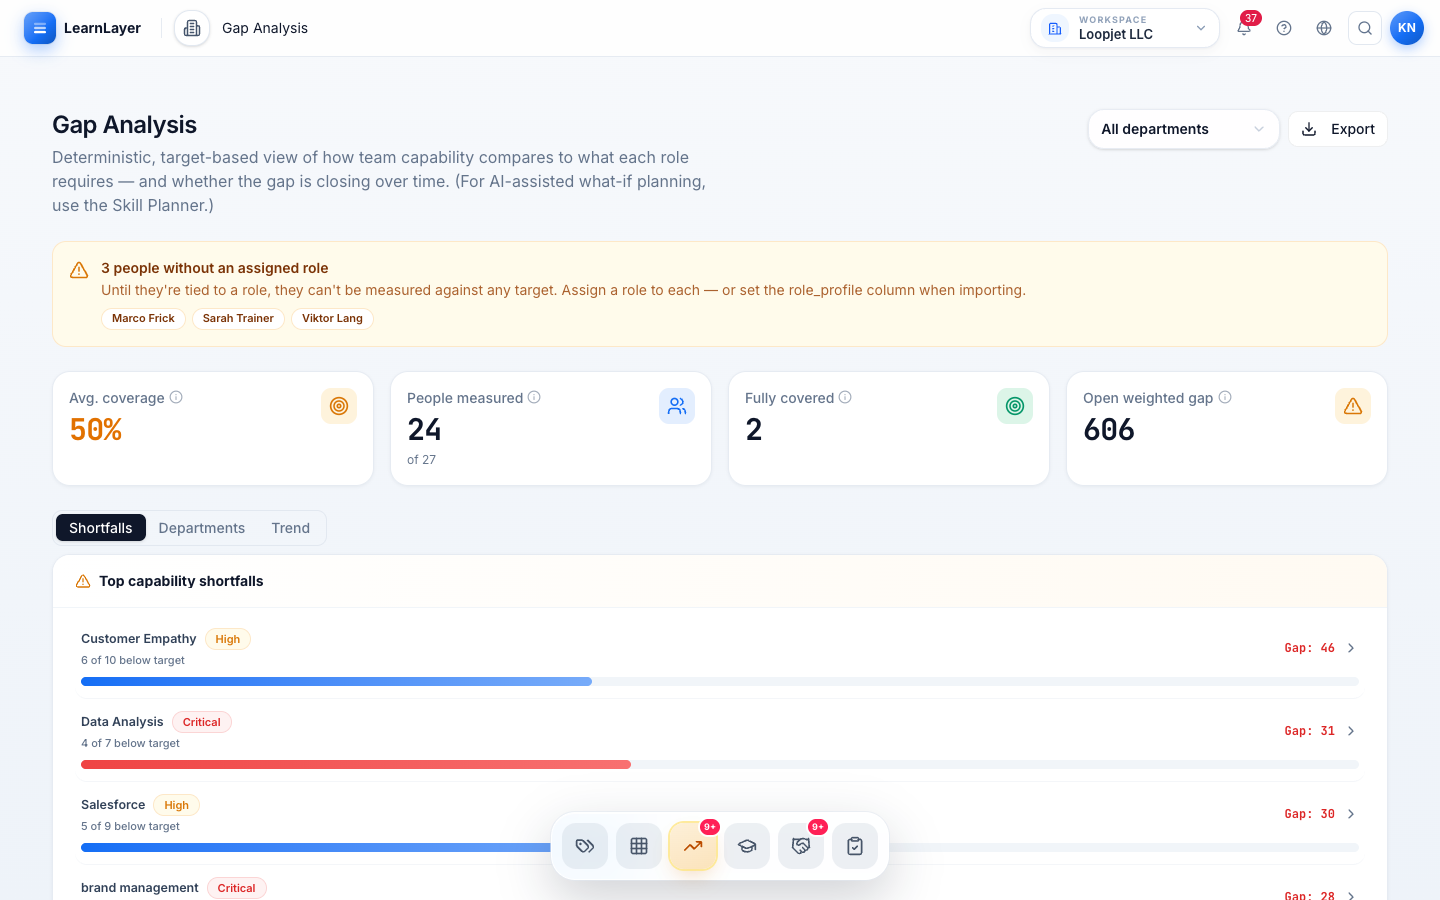Click the LearnLayer logo icon
This screenshot has width=1440, height=900.
point(40,28)
